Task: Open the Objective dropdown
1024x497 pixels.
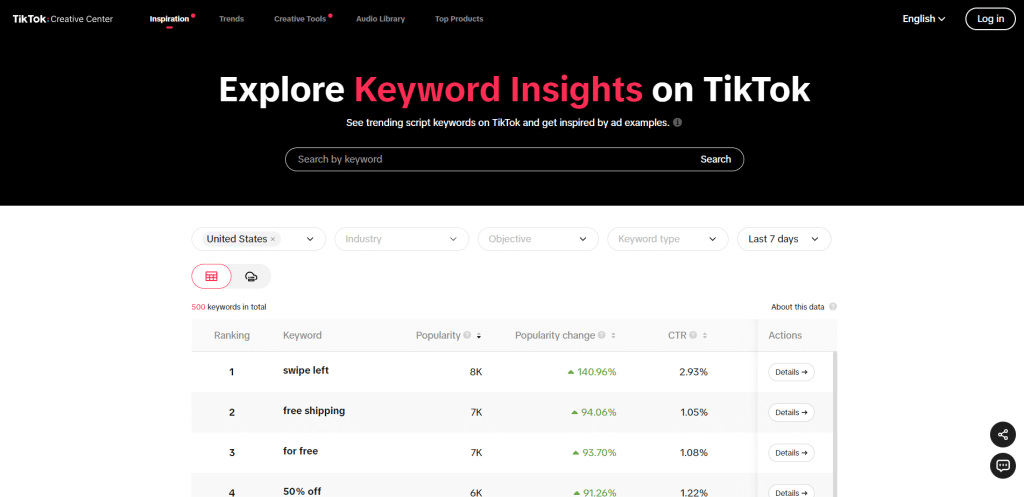Action: click(538, 239)
